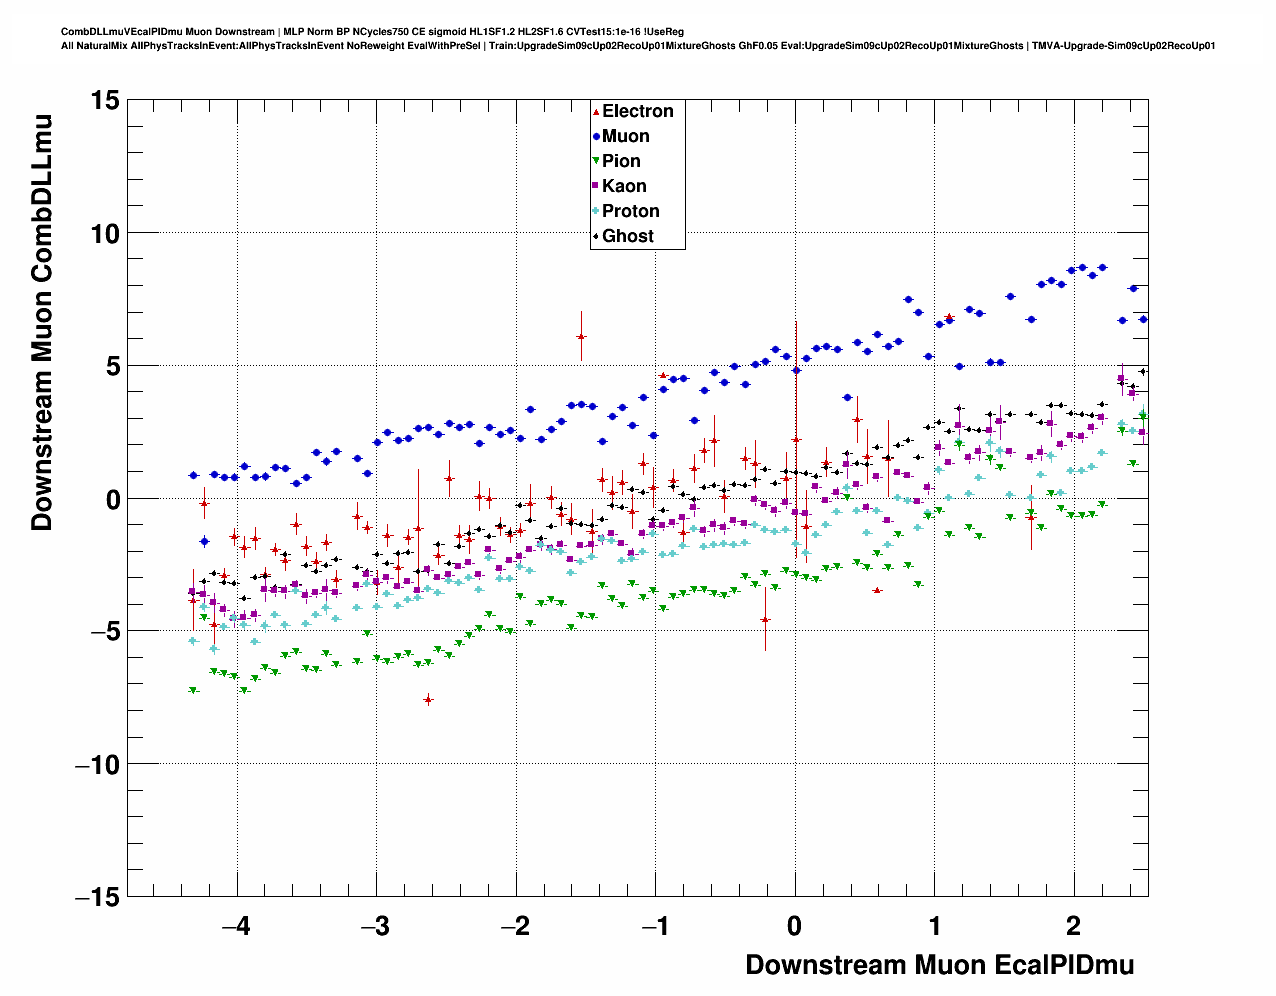Image resolution: width=1276 pixels, height=996 pixels.
Task: Click the cyan Proton cross marker in legend
Action: pyautogui.click(x=597, y=212)
